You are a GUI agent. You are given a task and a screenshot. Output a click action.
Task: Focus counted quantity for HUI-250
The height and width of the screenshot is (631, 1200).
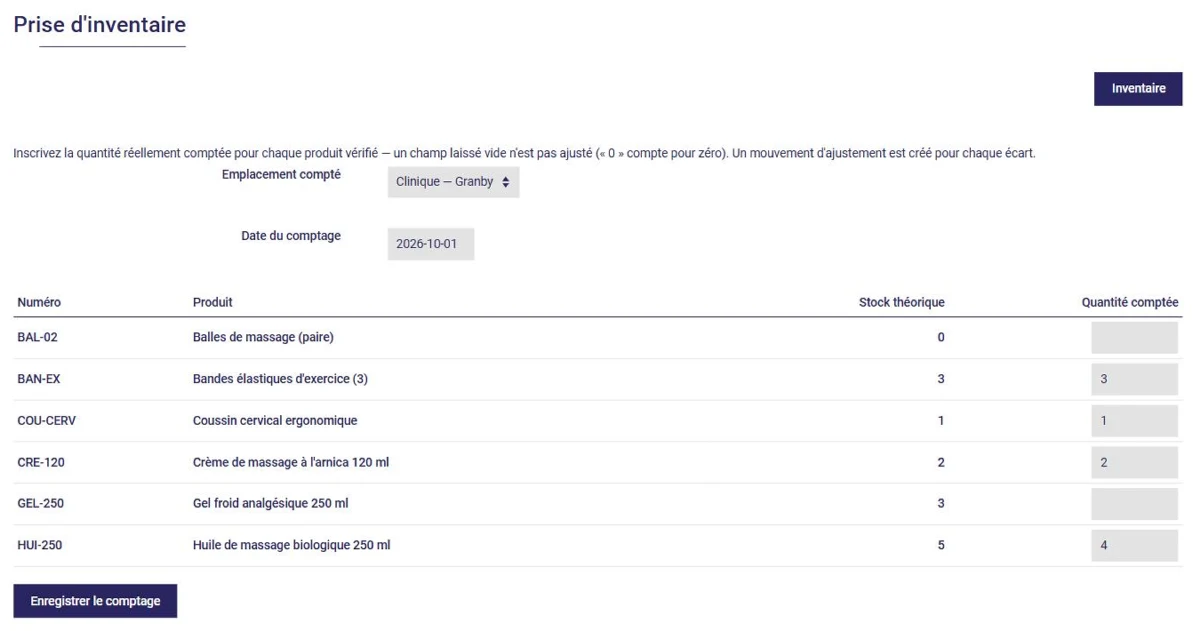coord(1134,546)
